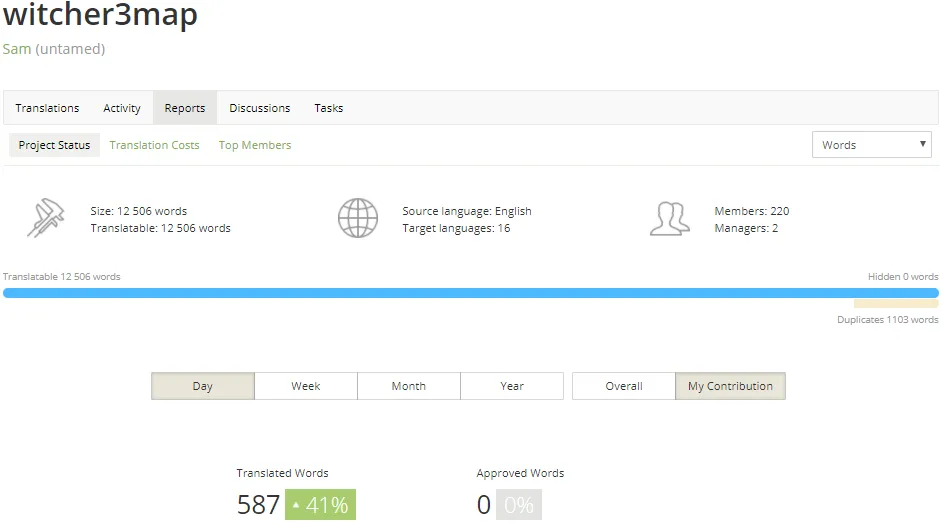Open the Translation Costs report

coord(154,145)
